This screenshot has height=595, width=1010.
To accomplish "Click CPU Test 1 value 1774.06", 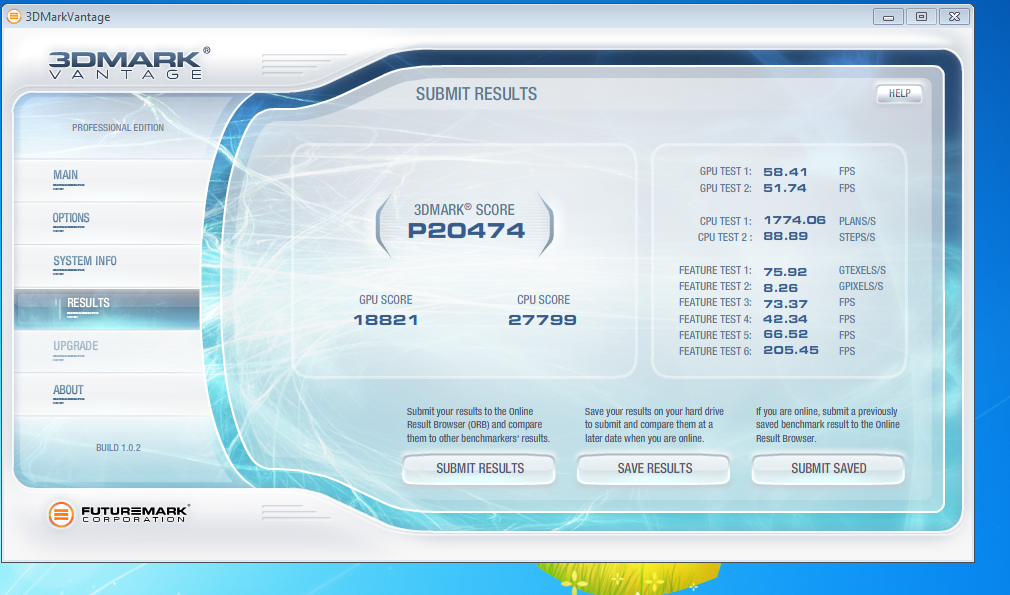I will 794,220.
